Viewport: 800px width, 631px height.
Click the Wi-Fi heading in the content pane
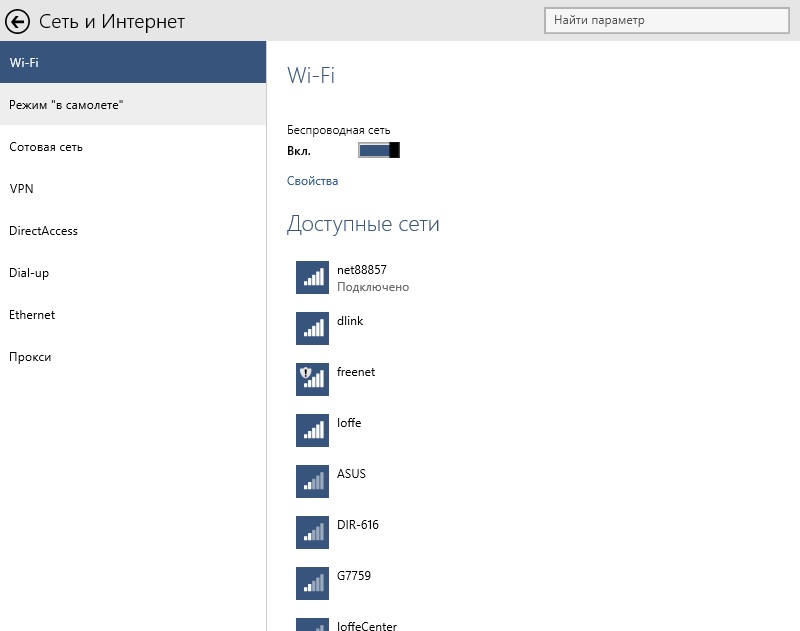(311, 75)
